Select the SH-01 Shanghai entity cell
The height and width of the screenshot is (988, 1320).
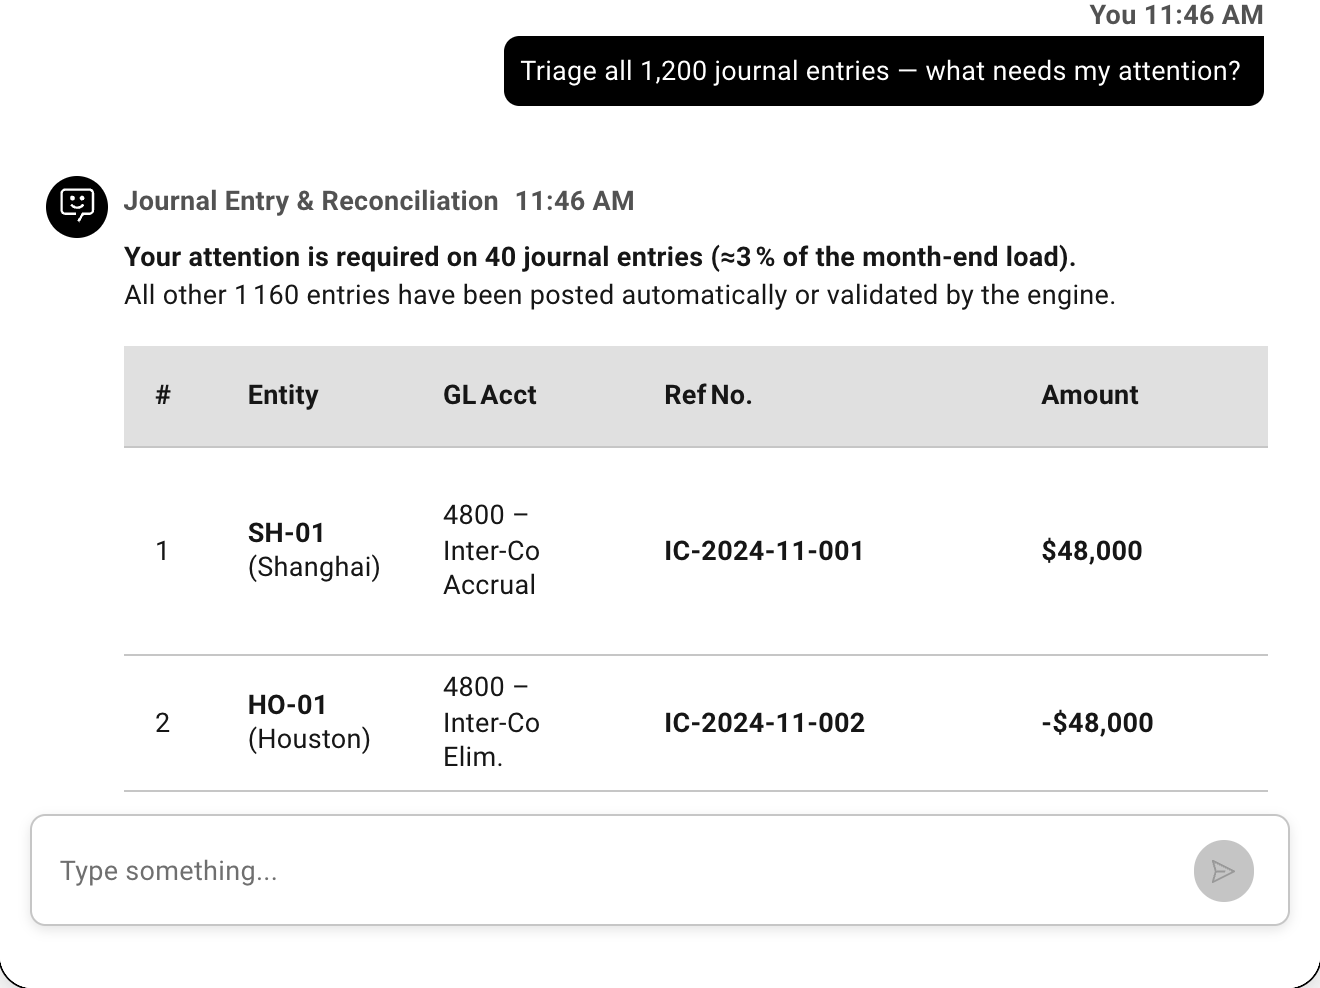[x=314, y=550]
